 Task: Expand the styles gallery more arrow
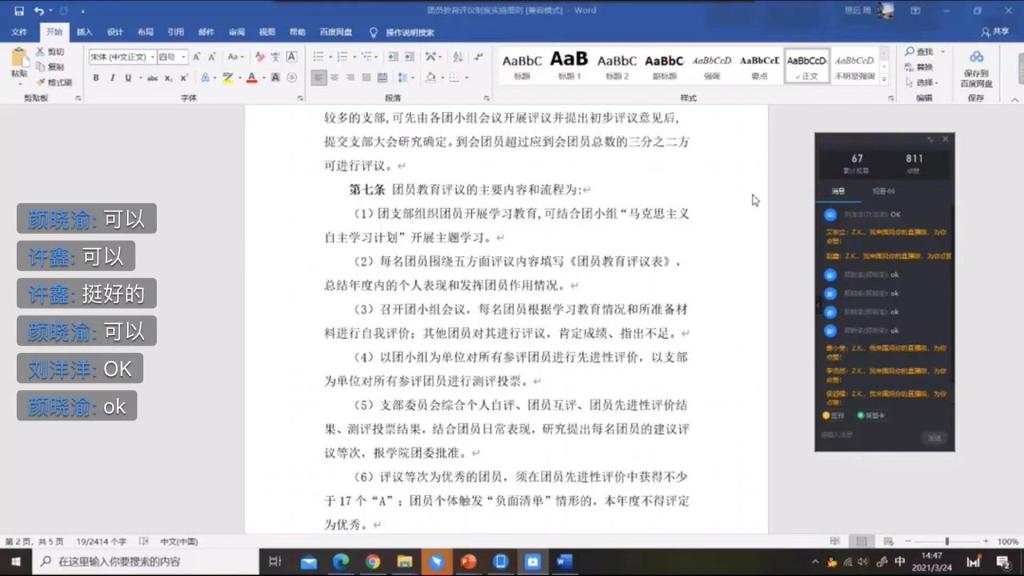point(884,79)
